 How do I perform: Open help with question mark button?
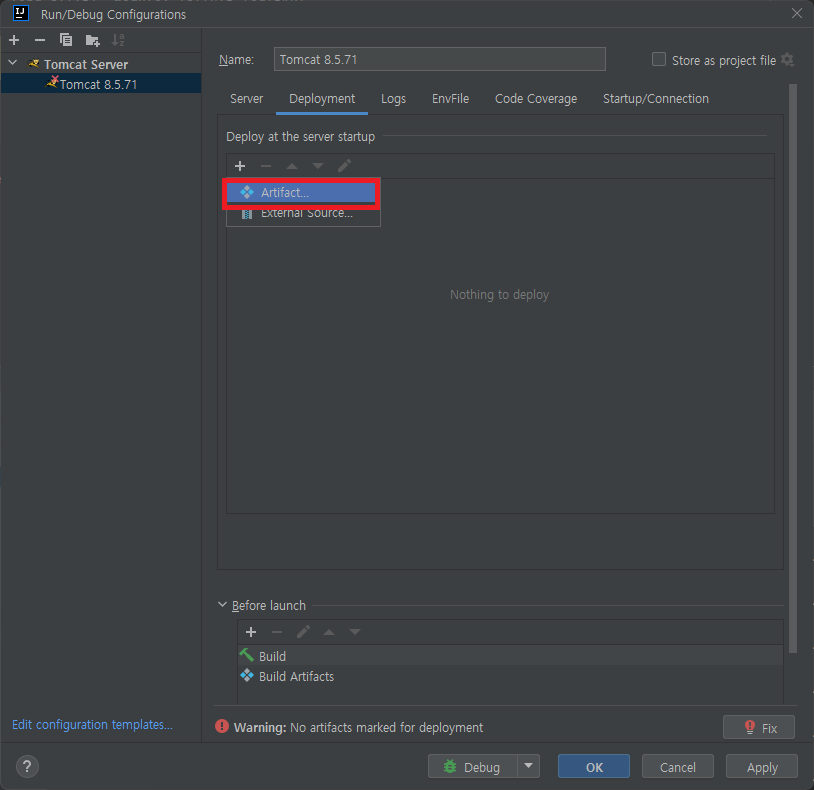[27, 766]
